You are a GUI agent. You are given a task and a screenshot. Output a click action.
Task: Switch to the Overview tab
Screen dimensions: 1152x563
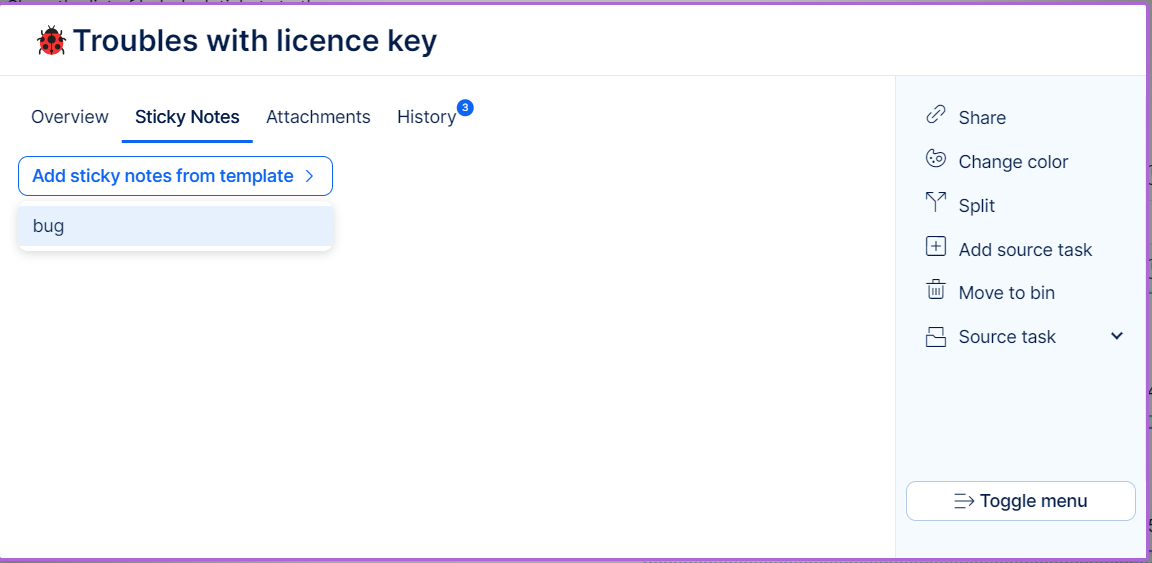pos(70,117)
